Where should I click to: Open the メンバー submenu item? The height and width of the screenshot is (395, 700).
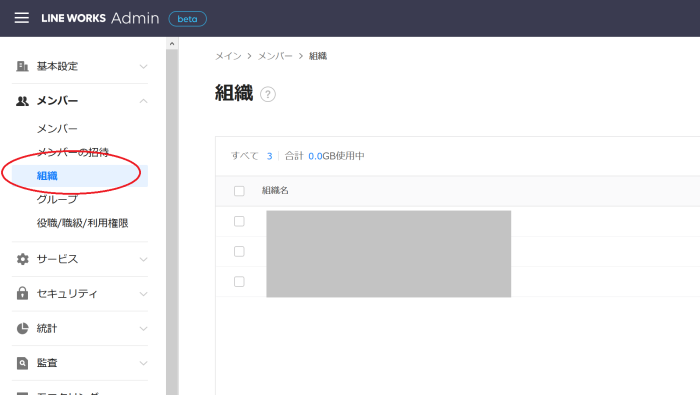coord(57,129)
